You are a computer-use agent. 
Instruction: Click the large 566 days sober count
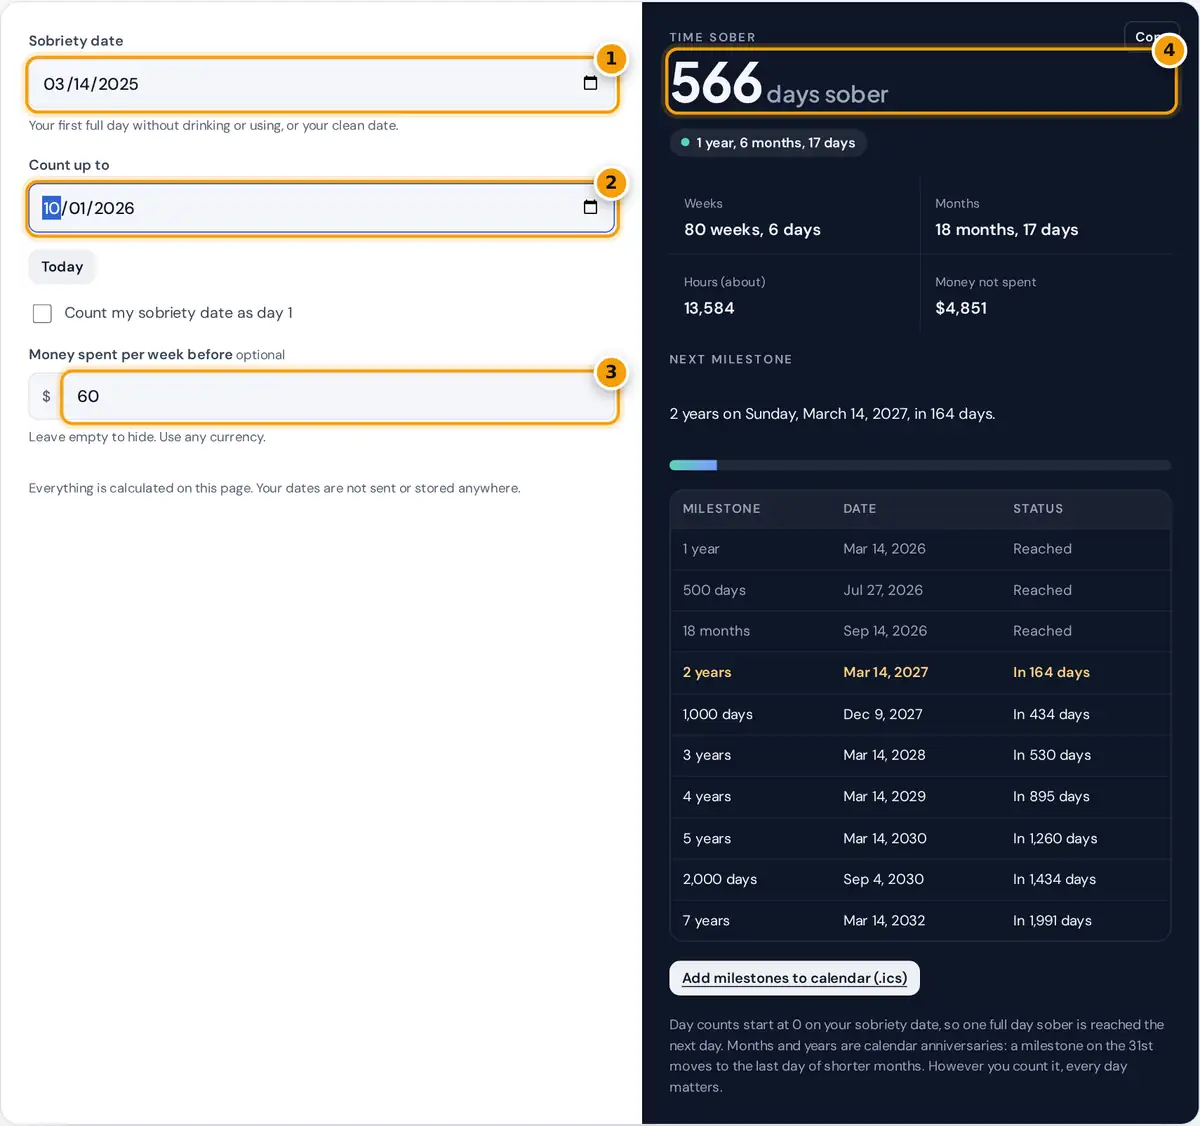pos(779,83)
